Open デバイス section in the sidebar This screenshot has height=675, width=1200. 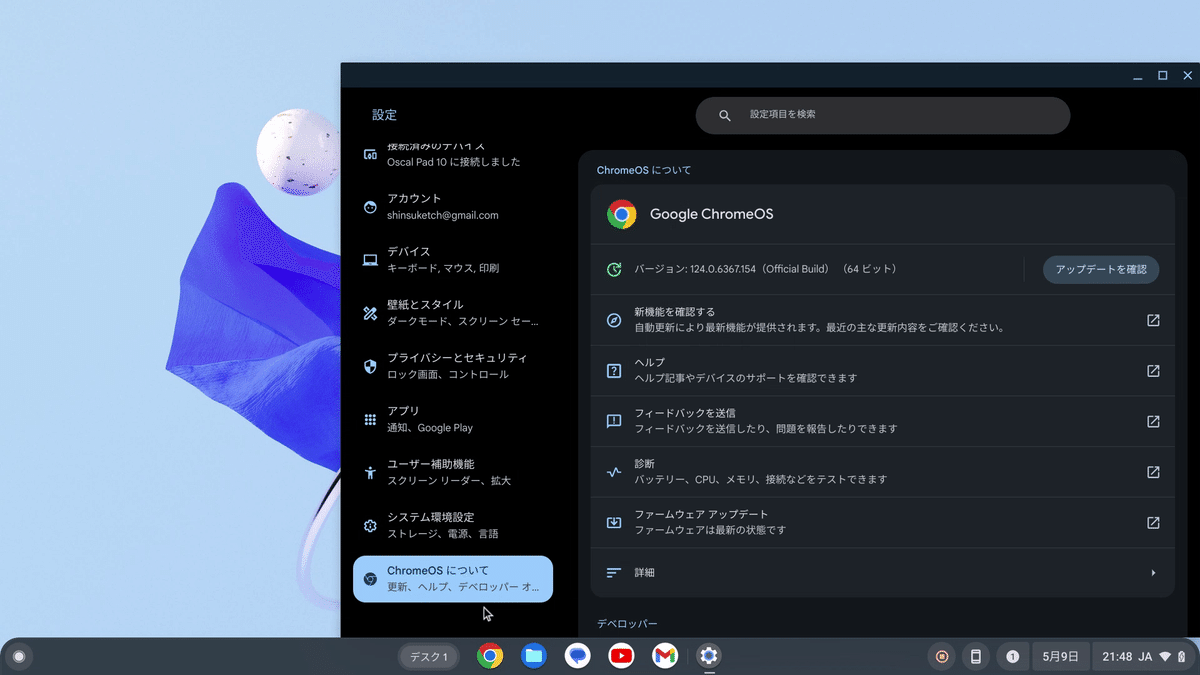[453, 260]
